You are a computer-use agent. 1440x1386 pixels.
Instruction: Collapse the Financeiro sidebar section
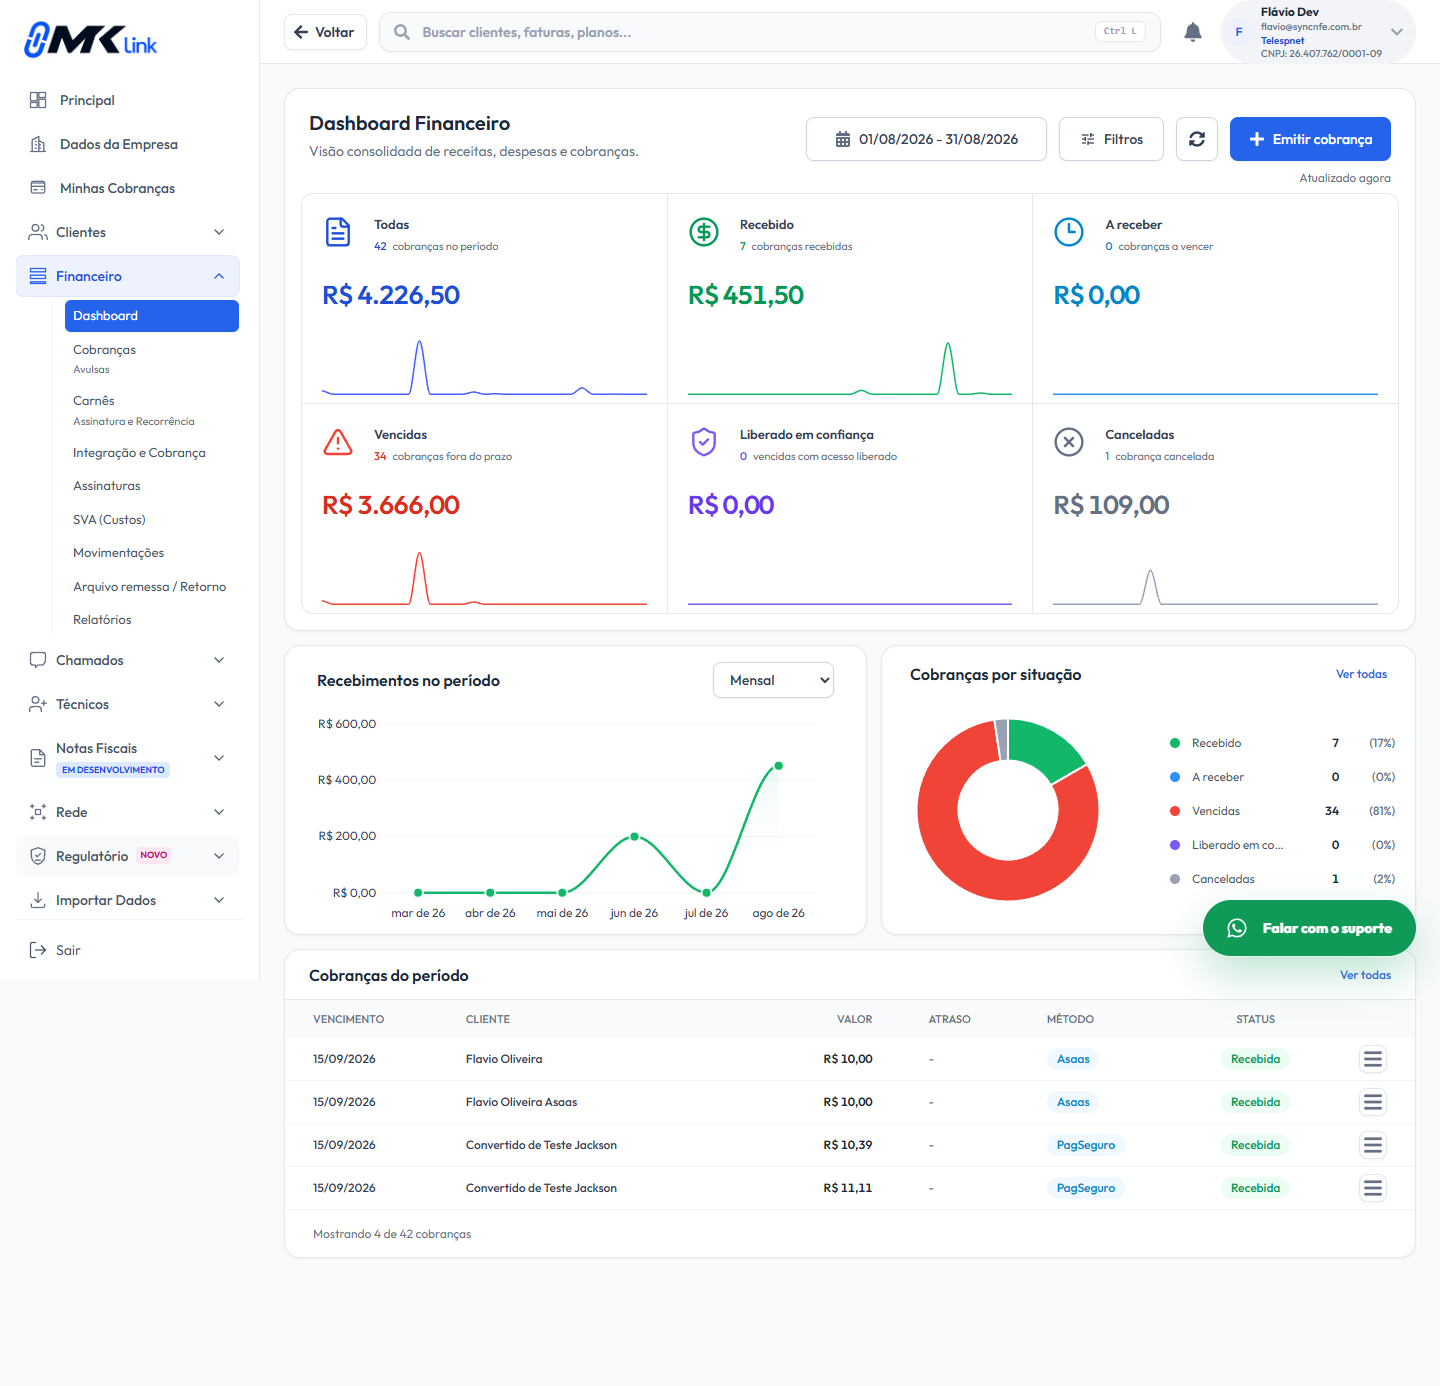point(128,276)
